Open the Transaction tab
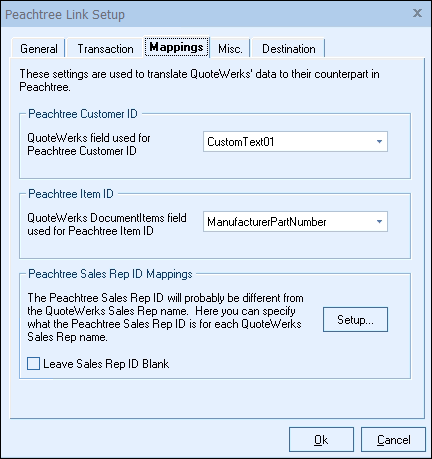The height and width of the screenshot is (459, 432). click(x=105, y=49)
